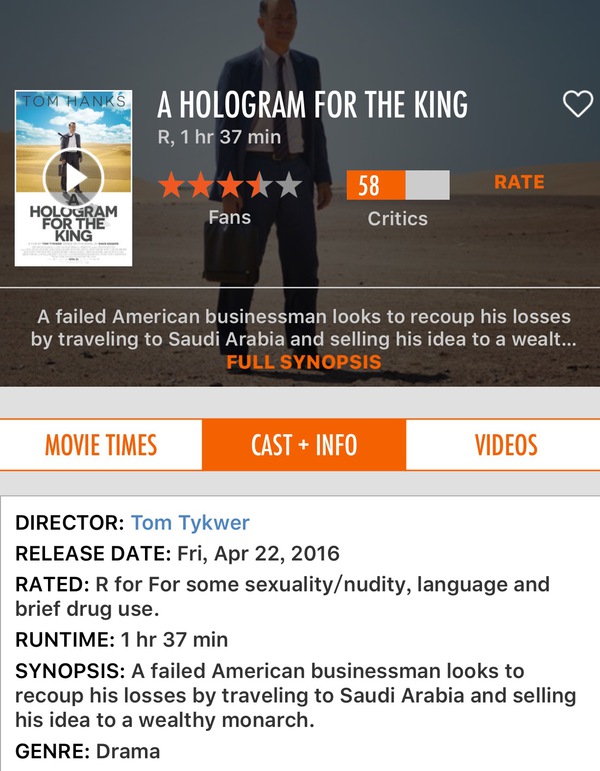Viewport: 600px width, 771px height.
Task: Play the trailer on the poster
Action: coord(73,178)
